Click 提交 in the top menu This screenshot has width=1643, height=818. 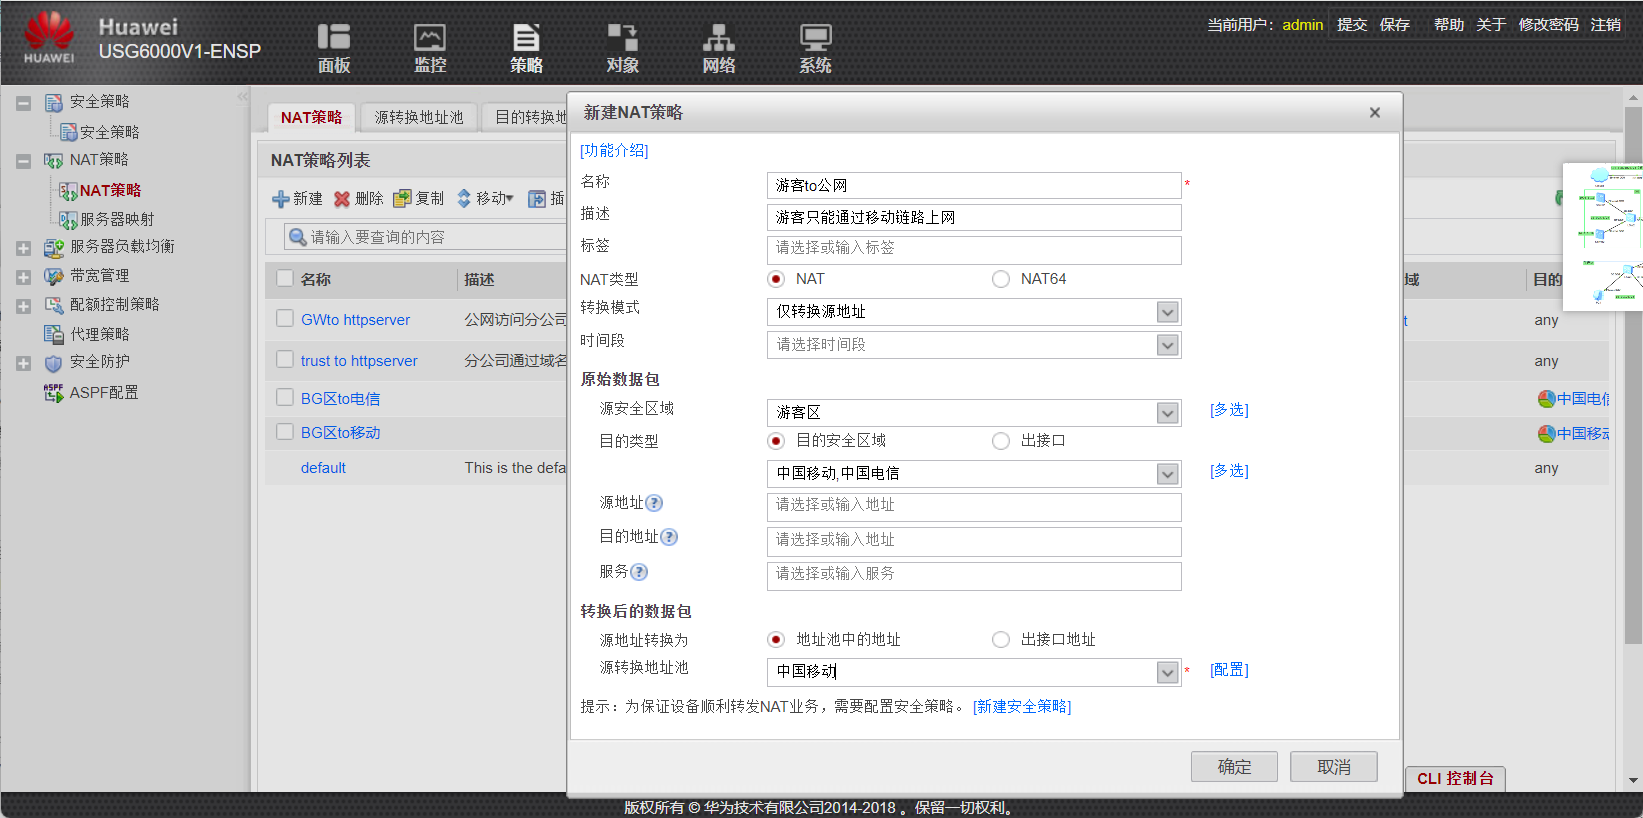click(x=1352, y=24)
